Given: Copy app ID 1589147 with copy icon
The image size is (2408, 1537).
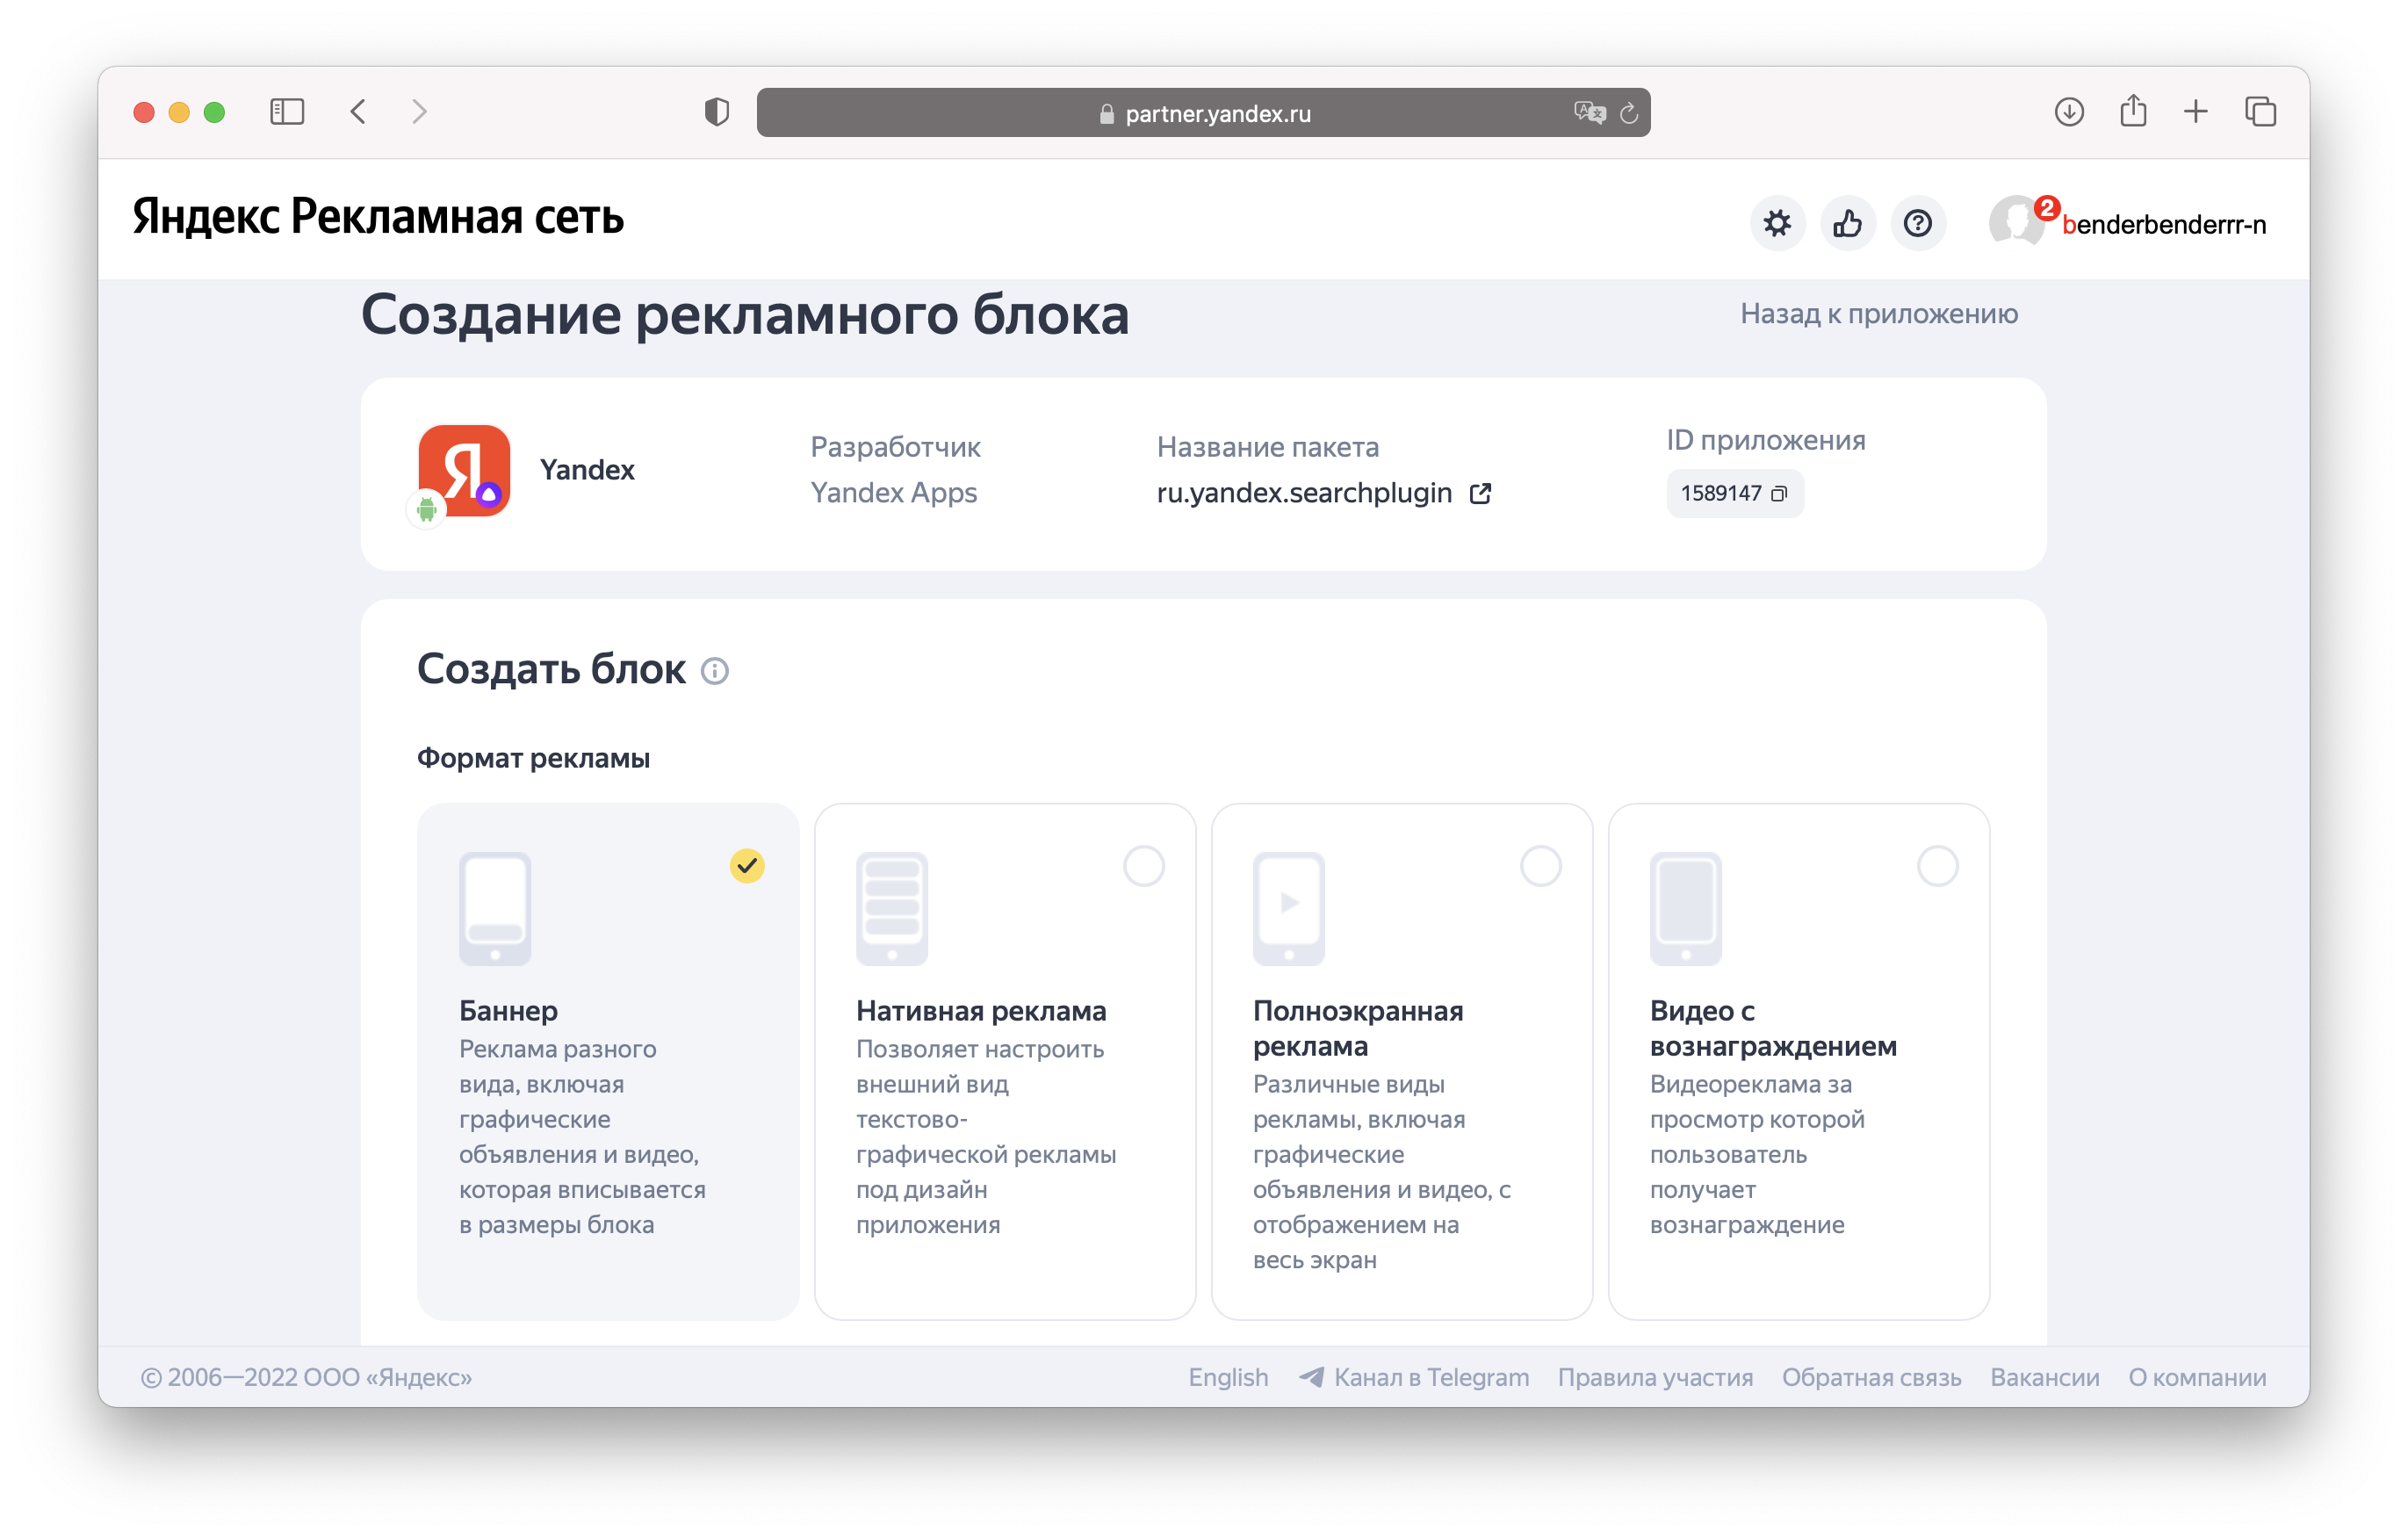Looking at the screenshot, I should pyautogui.click(x=1779, y=493).
